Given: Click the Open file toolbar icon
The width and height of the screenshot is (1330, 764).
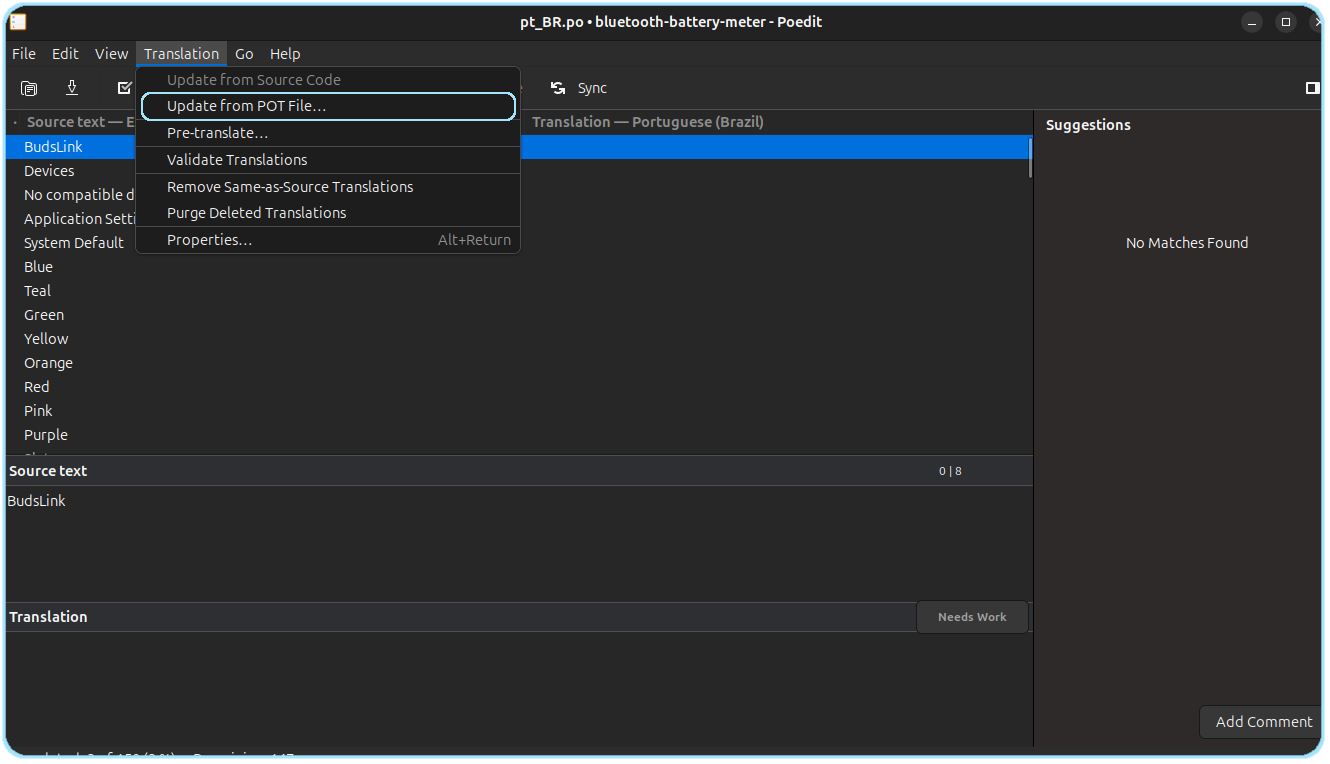Looking at the screenshot, I should (x=29, y=88).
